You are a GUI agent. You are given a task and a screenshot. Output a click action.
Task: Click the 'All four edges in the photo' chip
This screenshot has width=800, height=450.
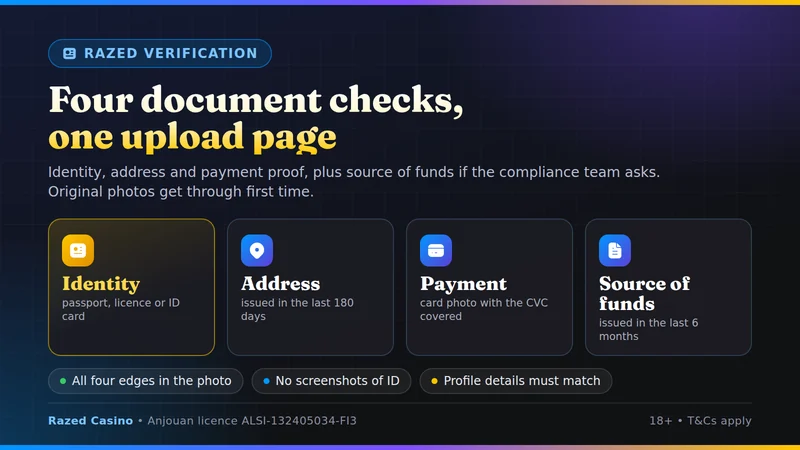(x=145, y=381)
